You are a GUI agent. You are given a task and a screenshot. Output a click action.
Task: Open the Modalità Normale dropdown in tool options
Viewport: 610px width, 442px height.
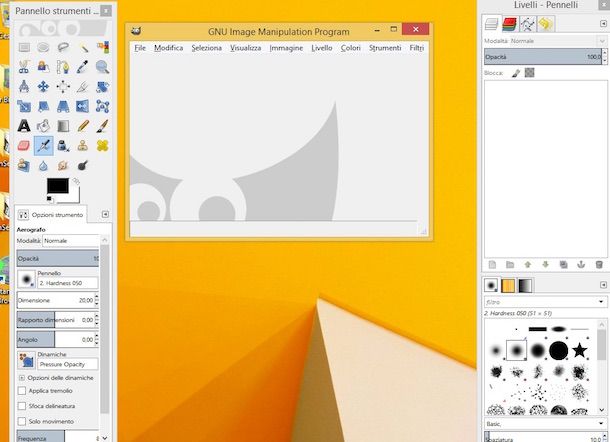click(x=71, y=241)
